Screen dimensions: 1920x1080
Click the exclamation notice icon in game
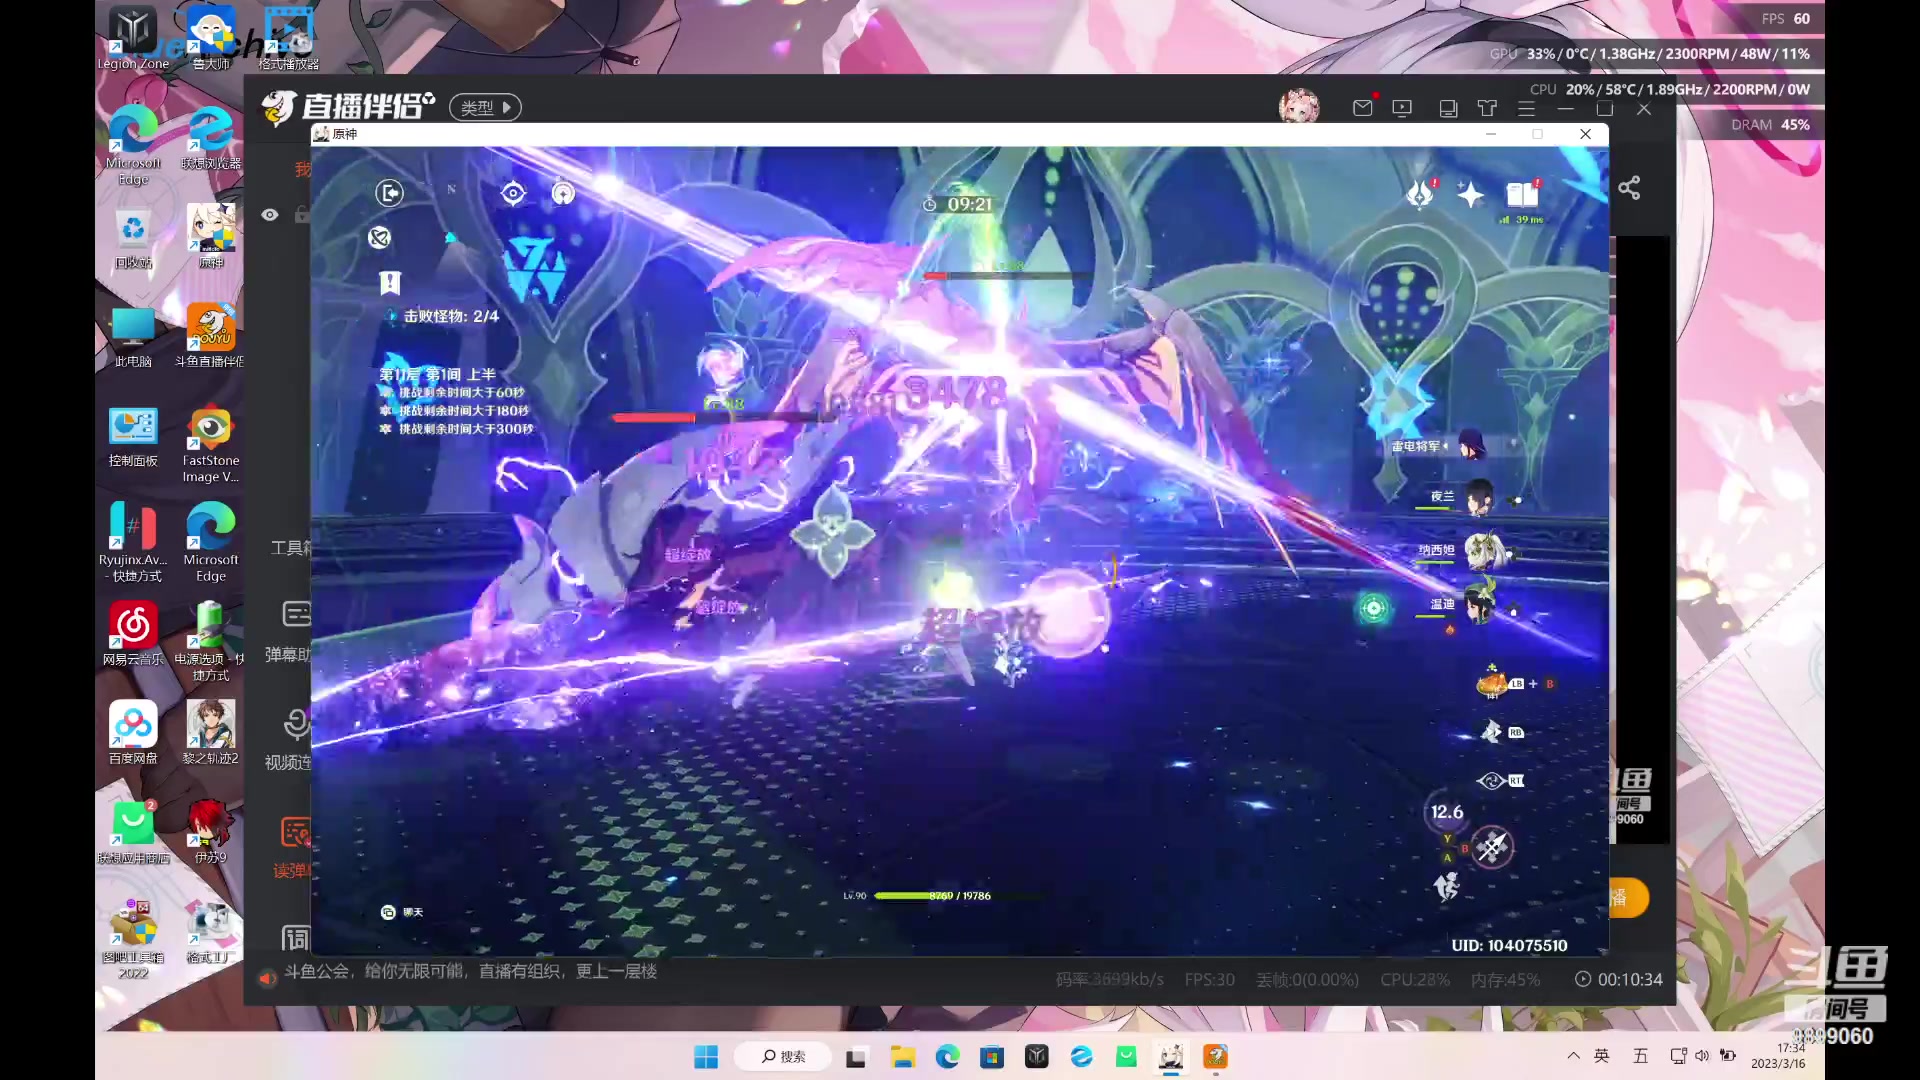[x=390, y=284]
